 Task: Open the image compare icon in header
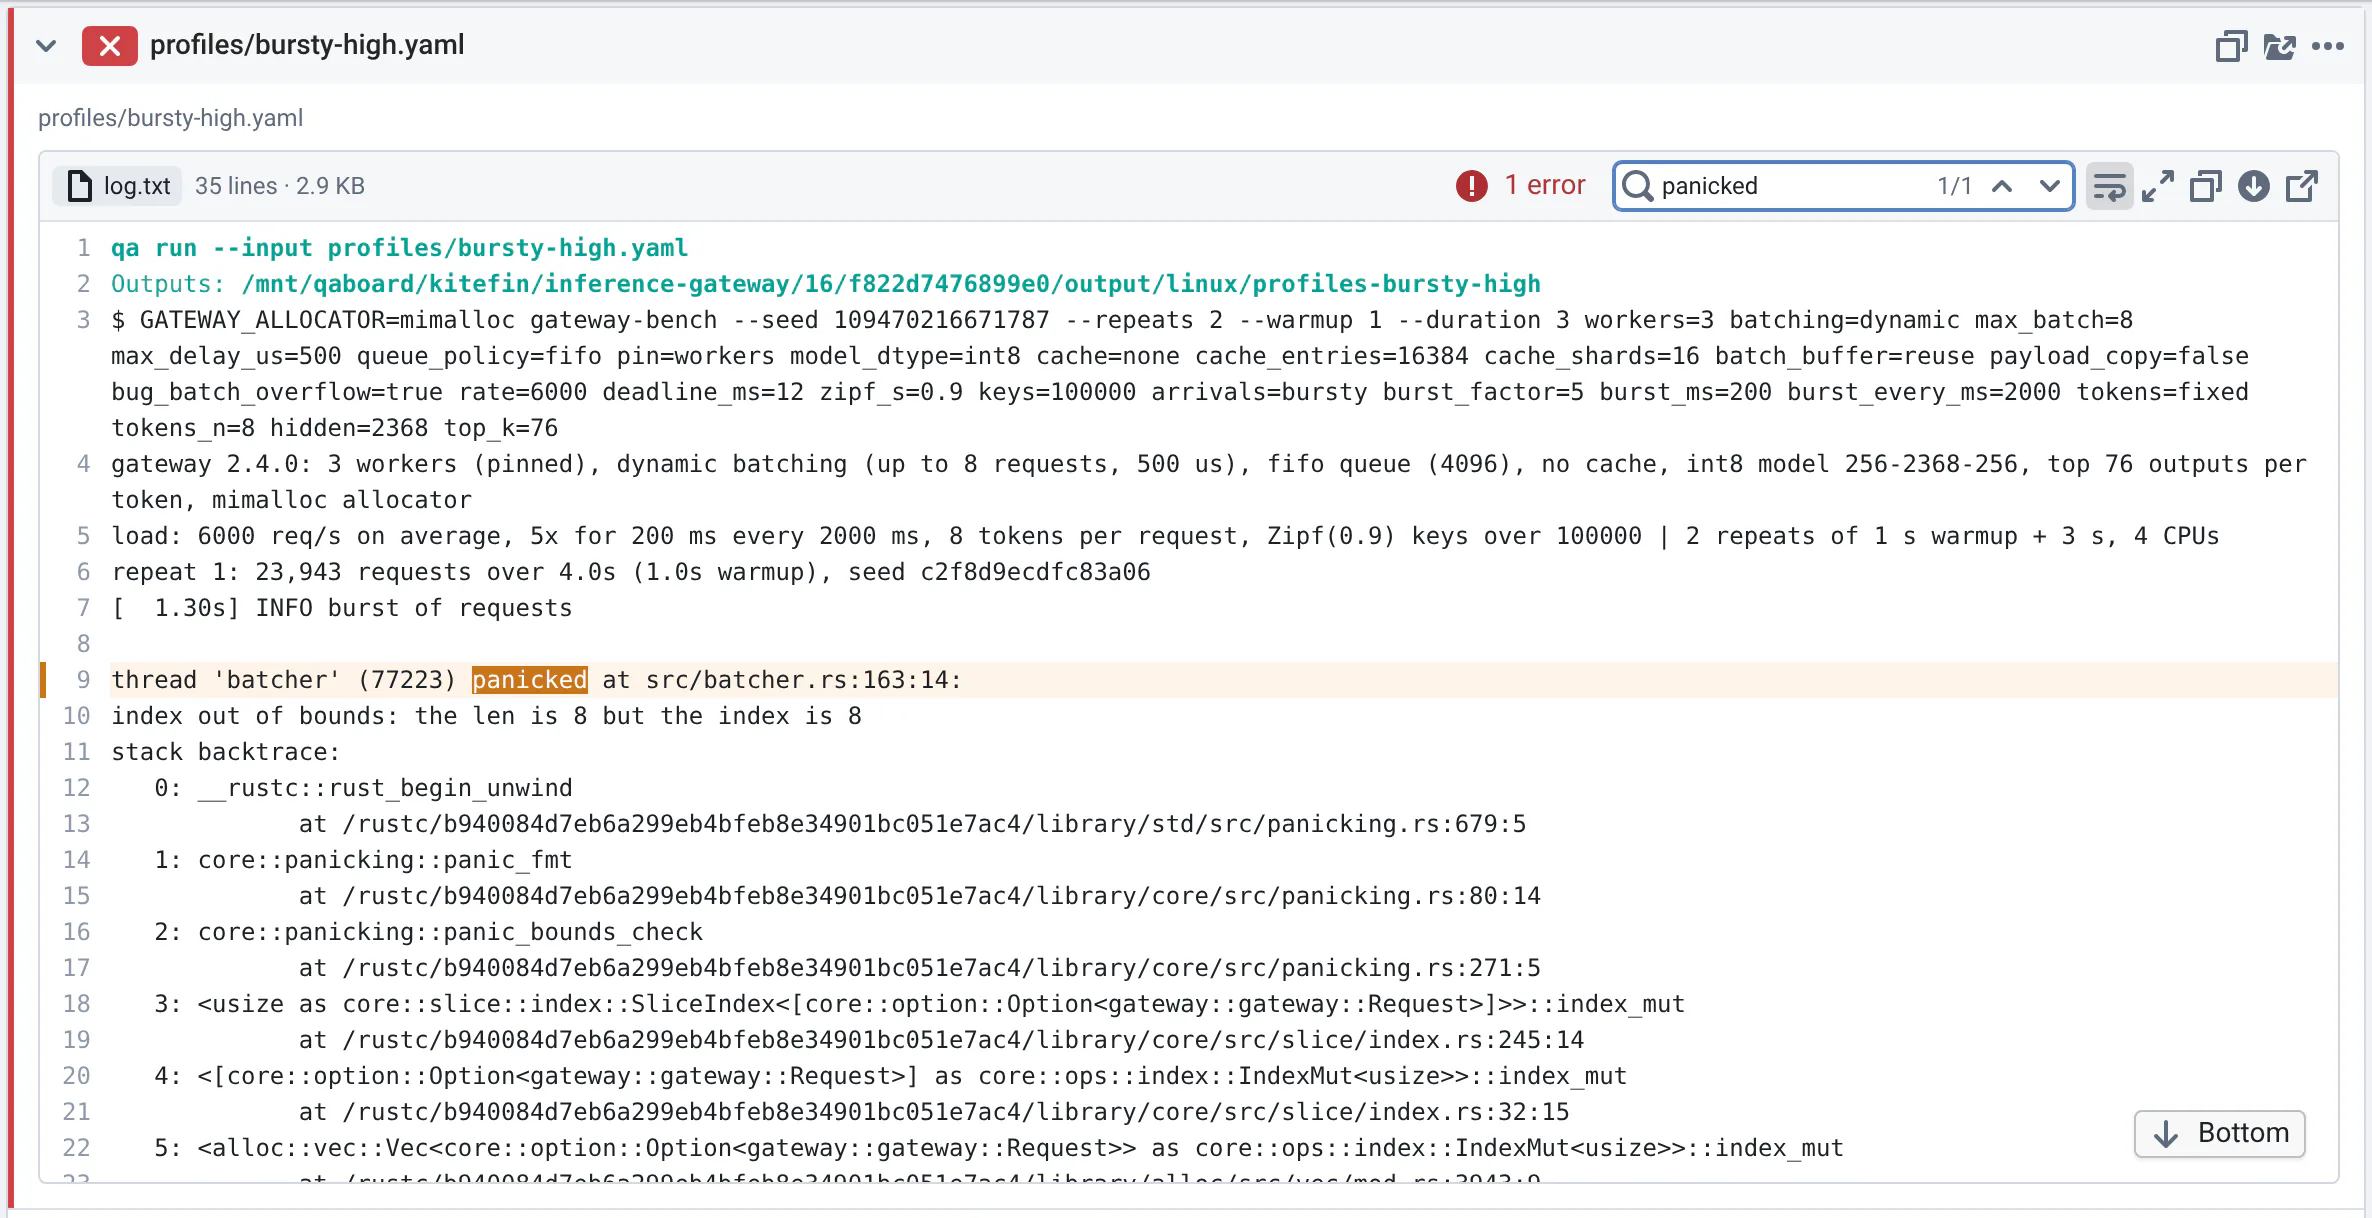point(2279,46)
